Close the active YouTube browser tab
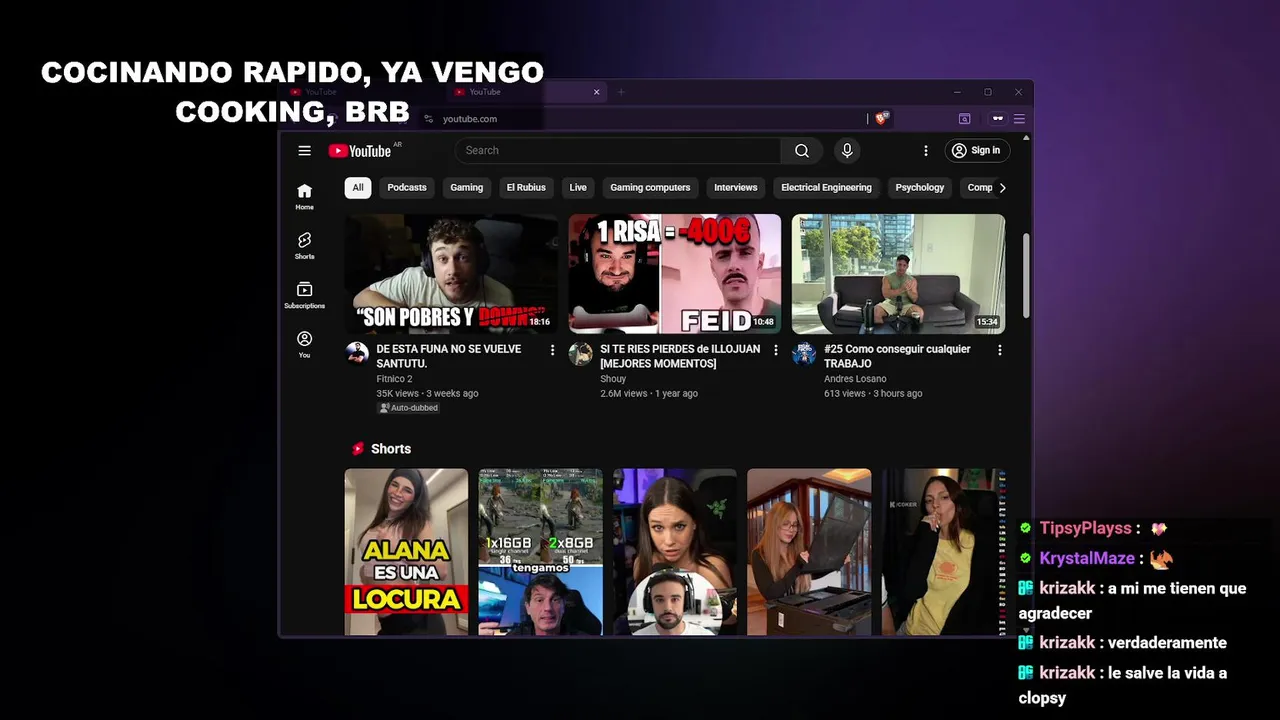Image resolution: width=1280 pixels, height=720 pixels. point(597,92)
